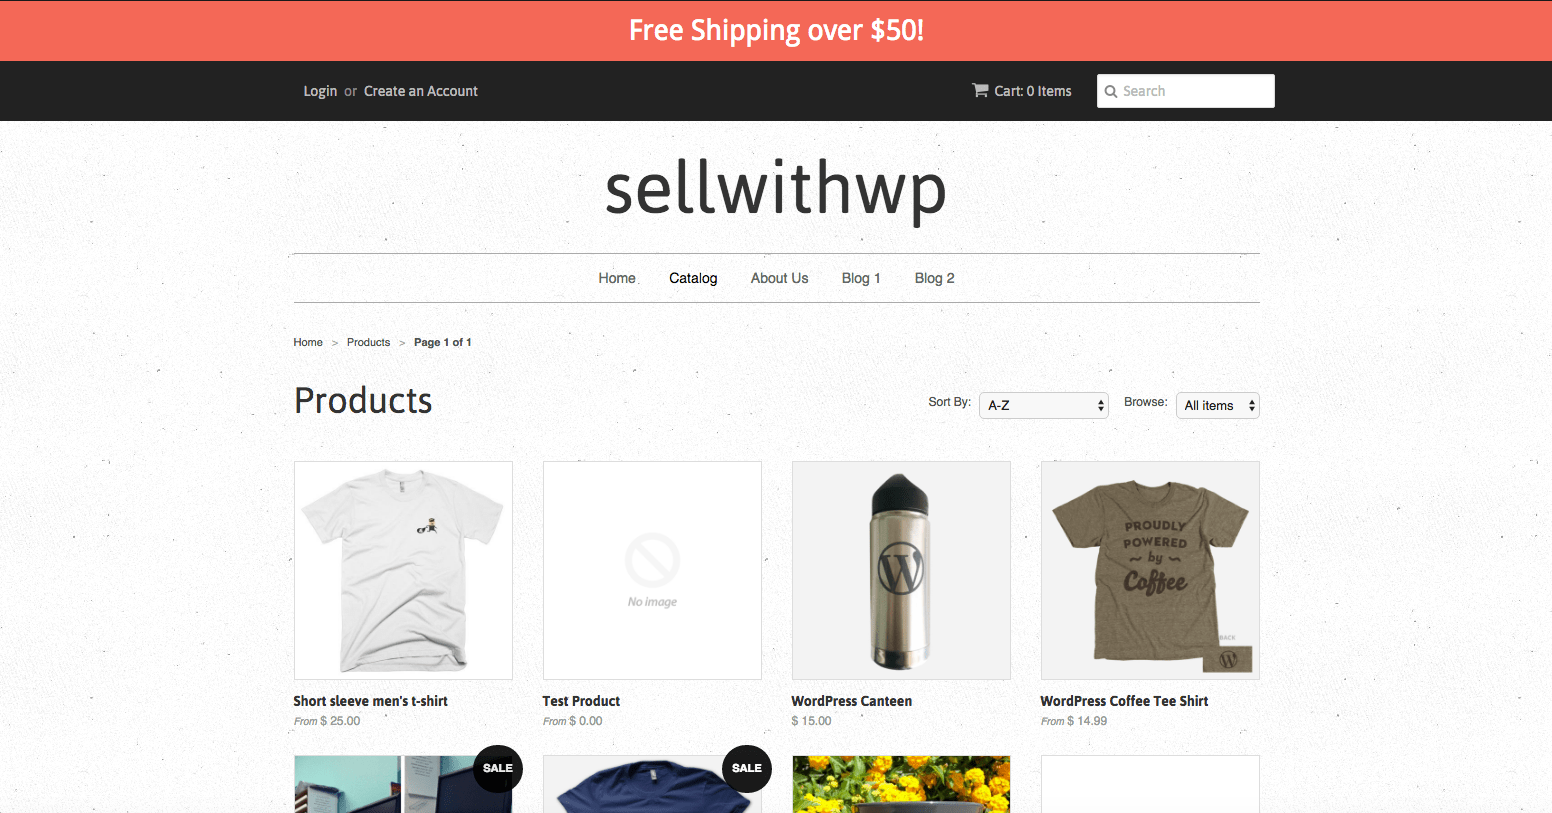Open the Sort By A-Z dropdown
This screenshot has width=1552, height=813.
1044,405
